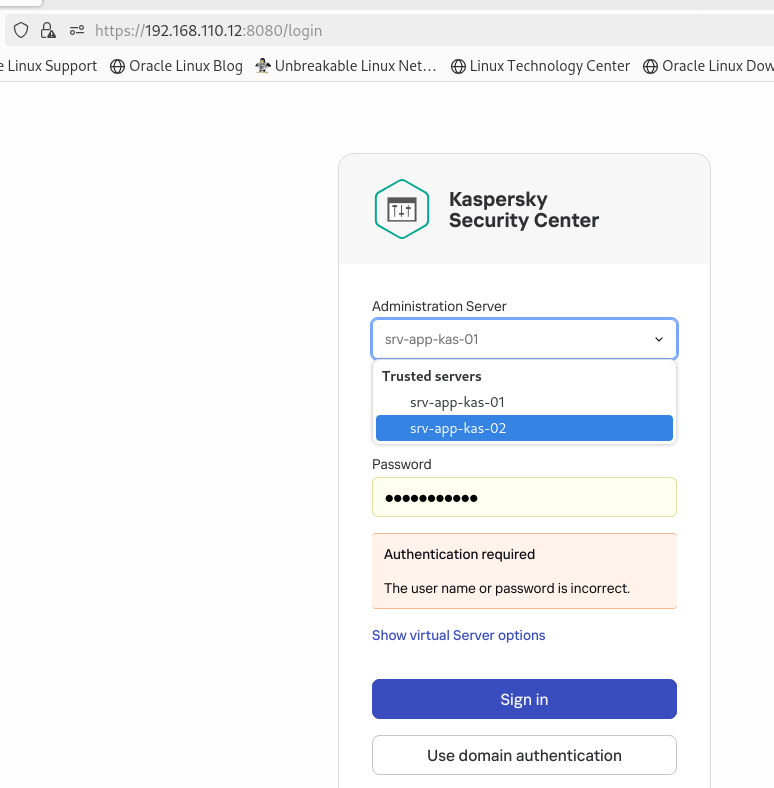This screenshot has height=788, width=774.
Task: Choose the highlighted srv-app-kas-02 option
Action: point(524,428)
